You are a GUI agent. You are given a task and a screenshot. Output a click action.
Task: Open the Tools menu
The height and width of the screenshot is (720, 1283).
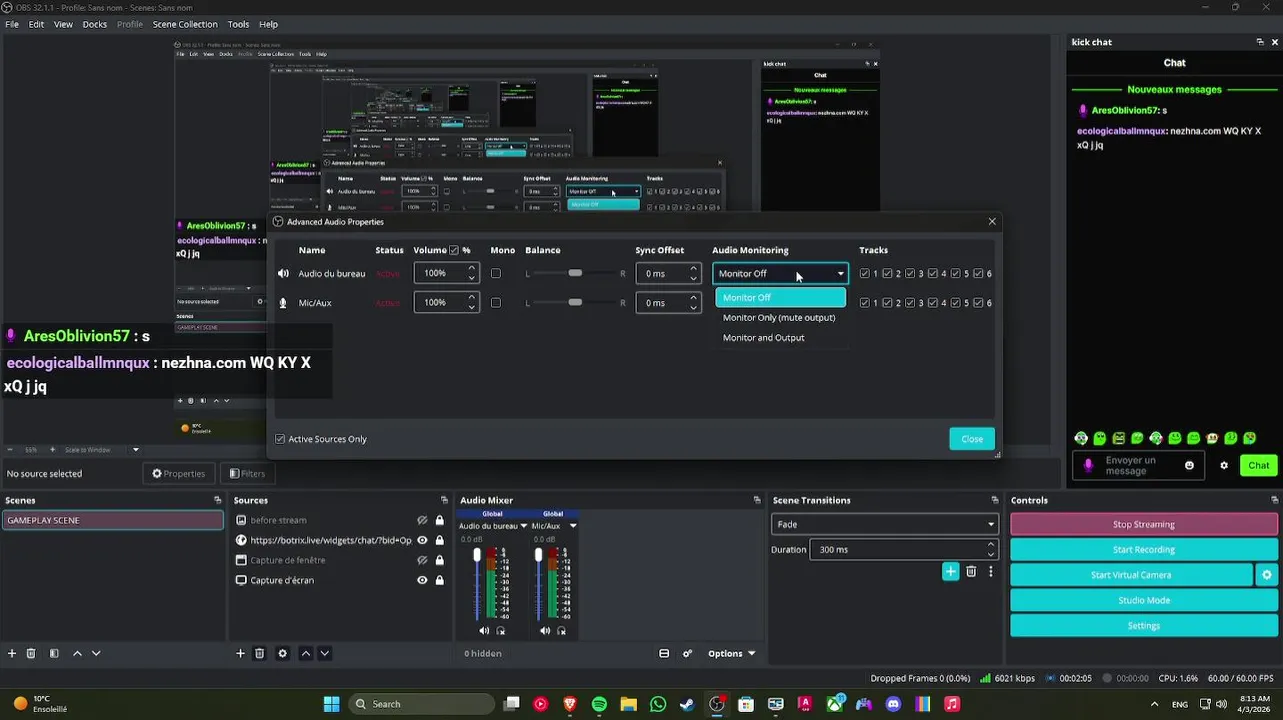pos(238,24)
